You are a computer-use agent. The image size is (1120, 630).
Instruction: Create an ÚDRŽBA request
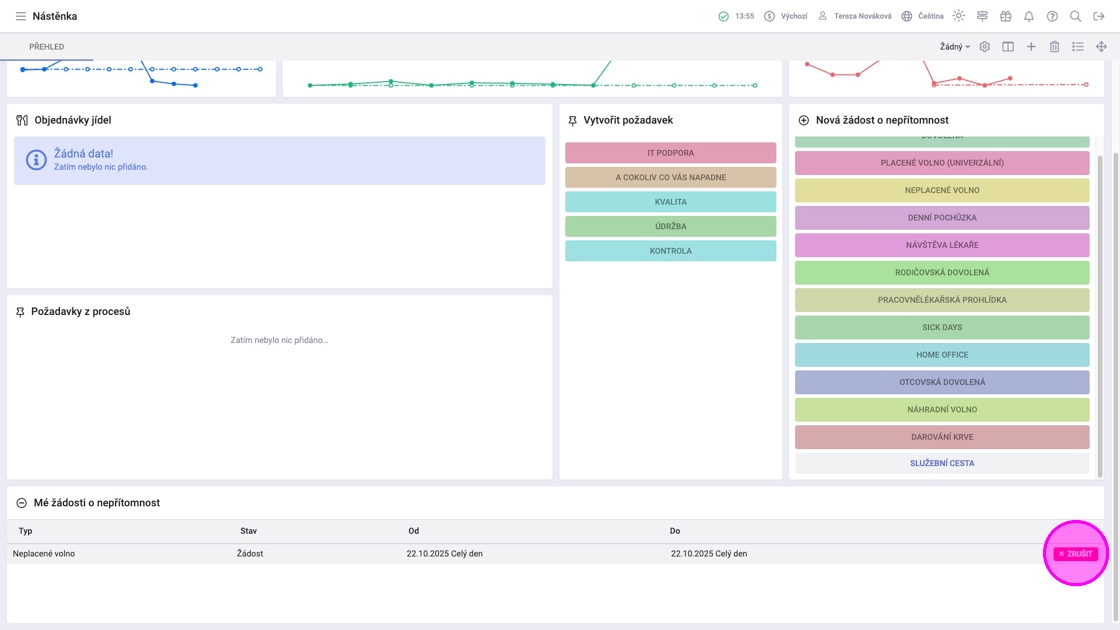(x=670, y=226)
